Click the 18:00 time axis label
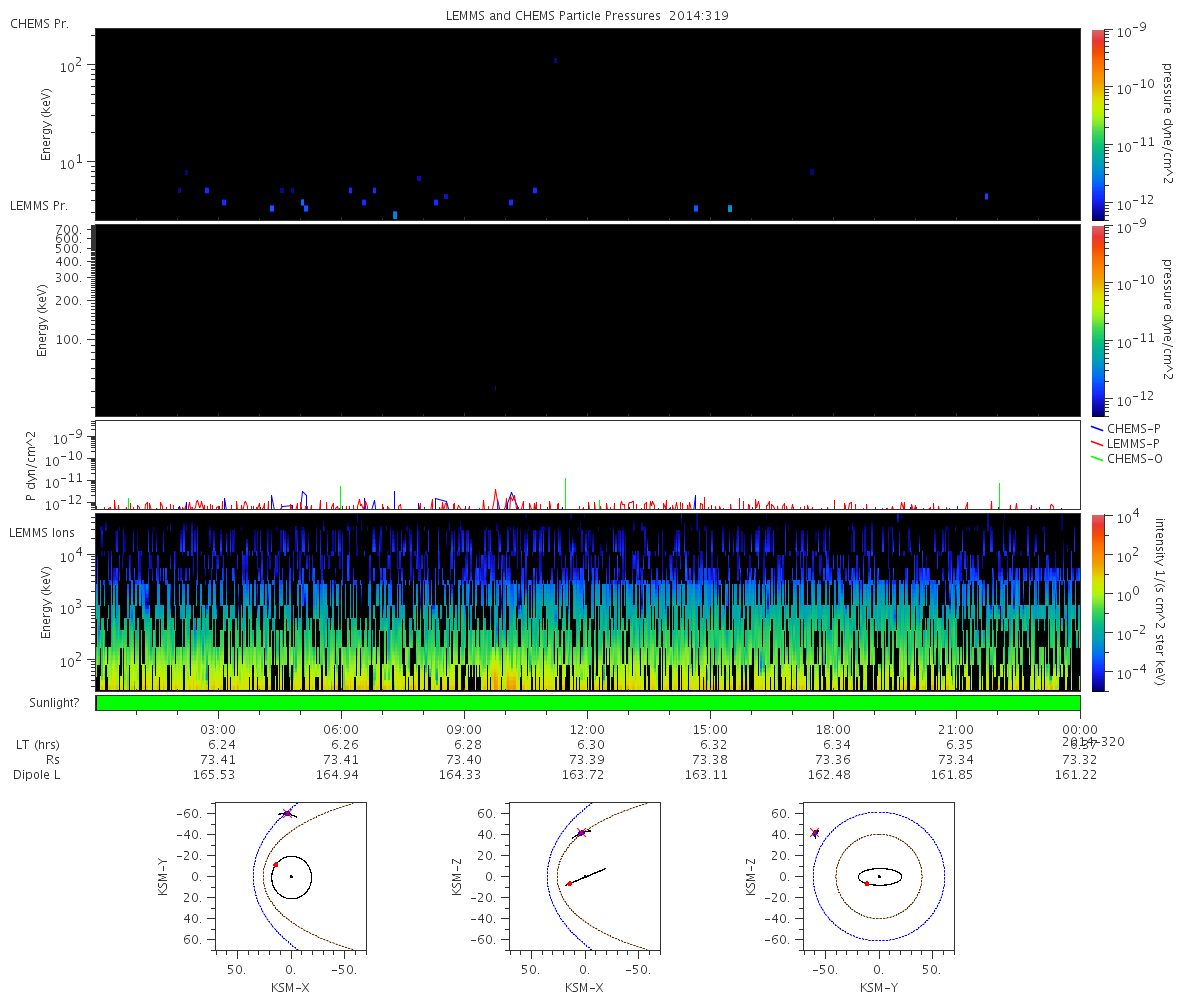Screen dimensions: 1200x1000 click(833, 729)
